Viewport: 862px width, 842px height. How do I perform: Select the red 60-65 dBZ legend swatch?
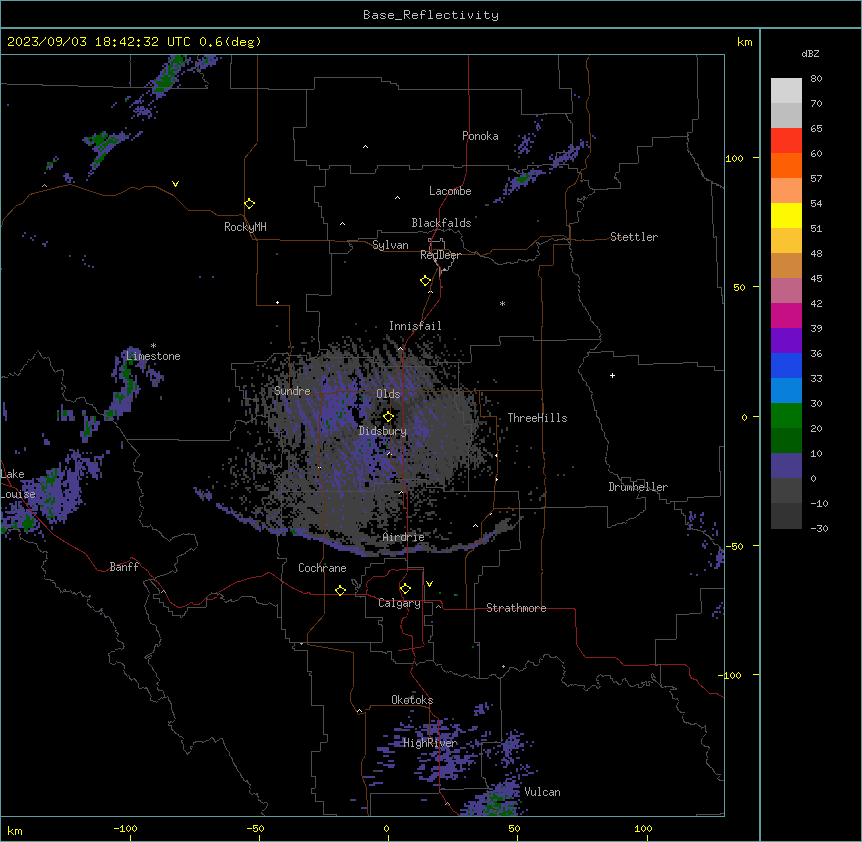(786, 140)
